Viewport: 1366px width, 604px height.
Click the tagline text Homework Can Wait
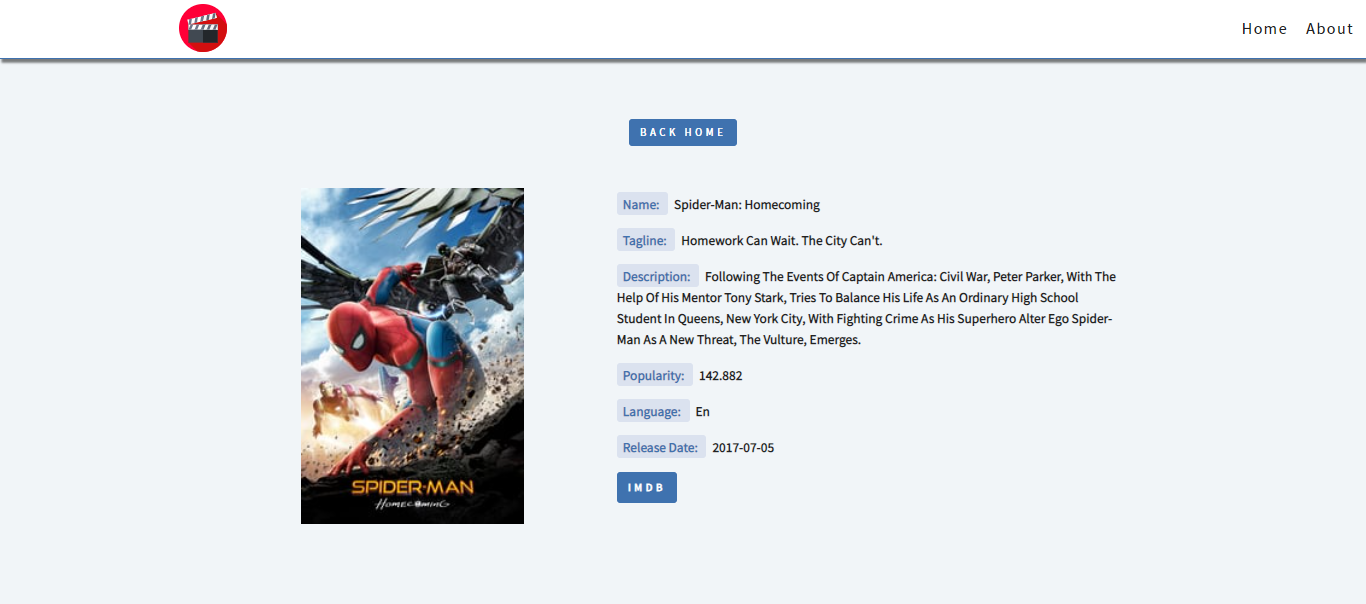tap(782, 241)
